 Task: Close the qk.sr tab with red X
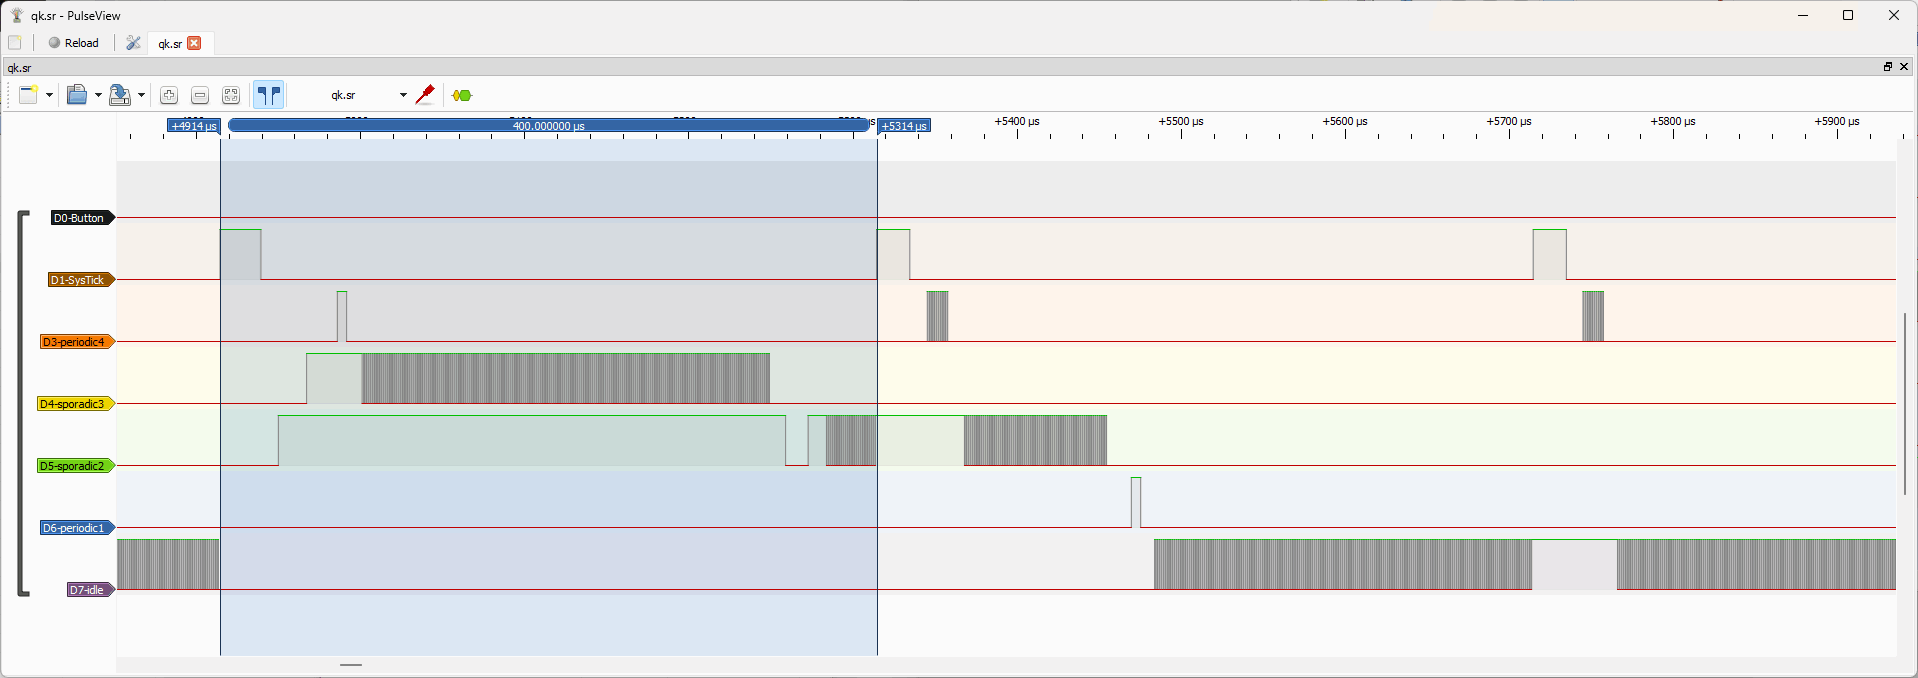(x=195, y=43)
